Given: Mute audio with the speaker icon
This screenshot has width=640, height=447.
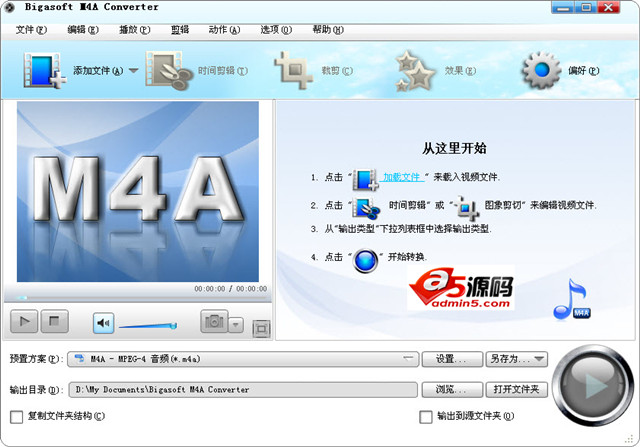Looking at the screenshot, I should [x=103, y=323].
